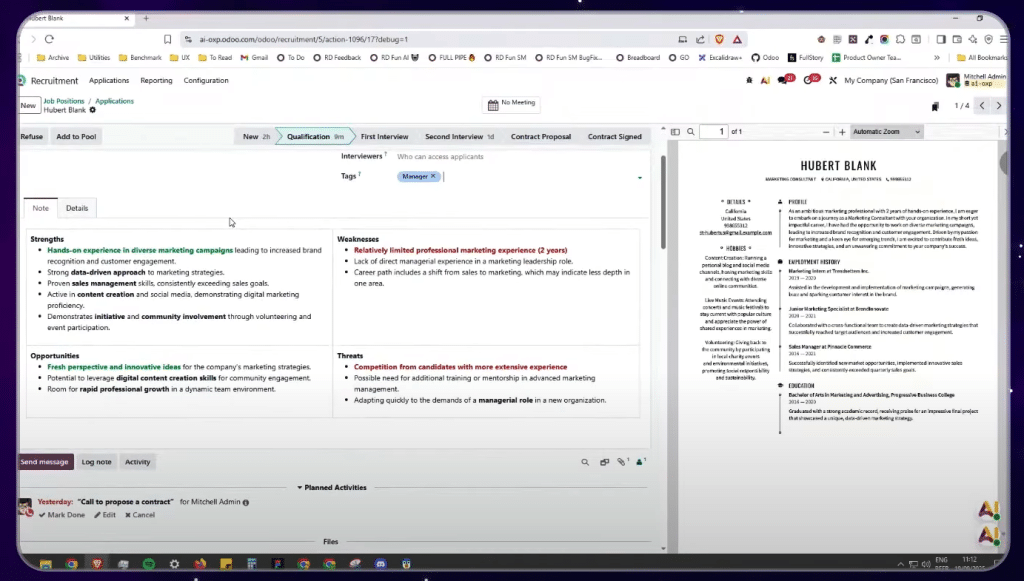Image resolution: width=1024 pixels, height=581 pixels.
Task: Collapse the Planned Activities section
Action: coord(330,488)
